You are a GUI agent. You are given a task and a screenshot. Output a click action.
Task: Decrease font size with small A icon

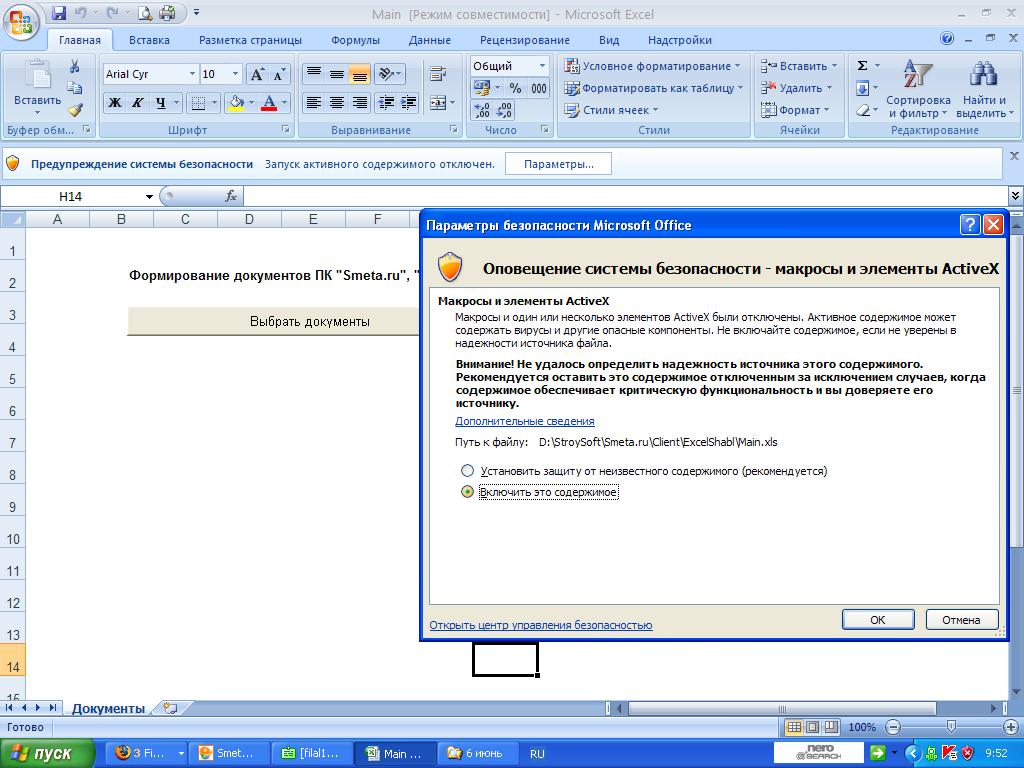tap(280, 74)
